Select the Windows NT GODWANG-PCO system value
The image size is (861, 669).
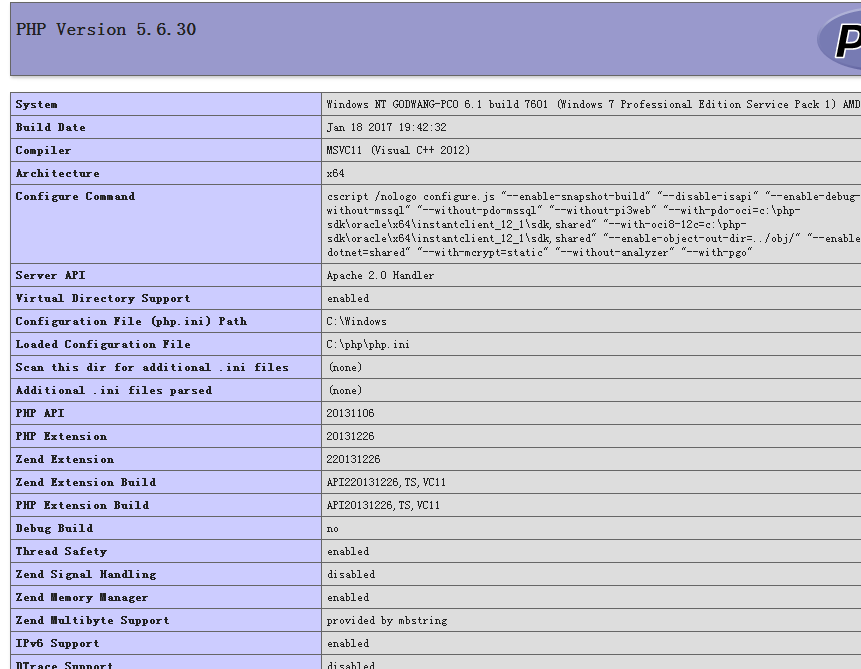coord(593,104)
